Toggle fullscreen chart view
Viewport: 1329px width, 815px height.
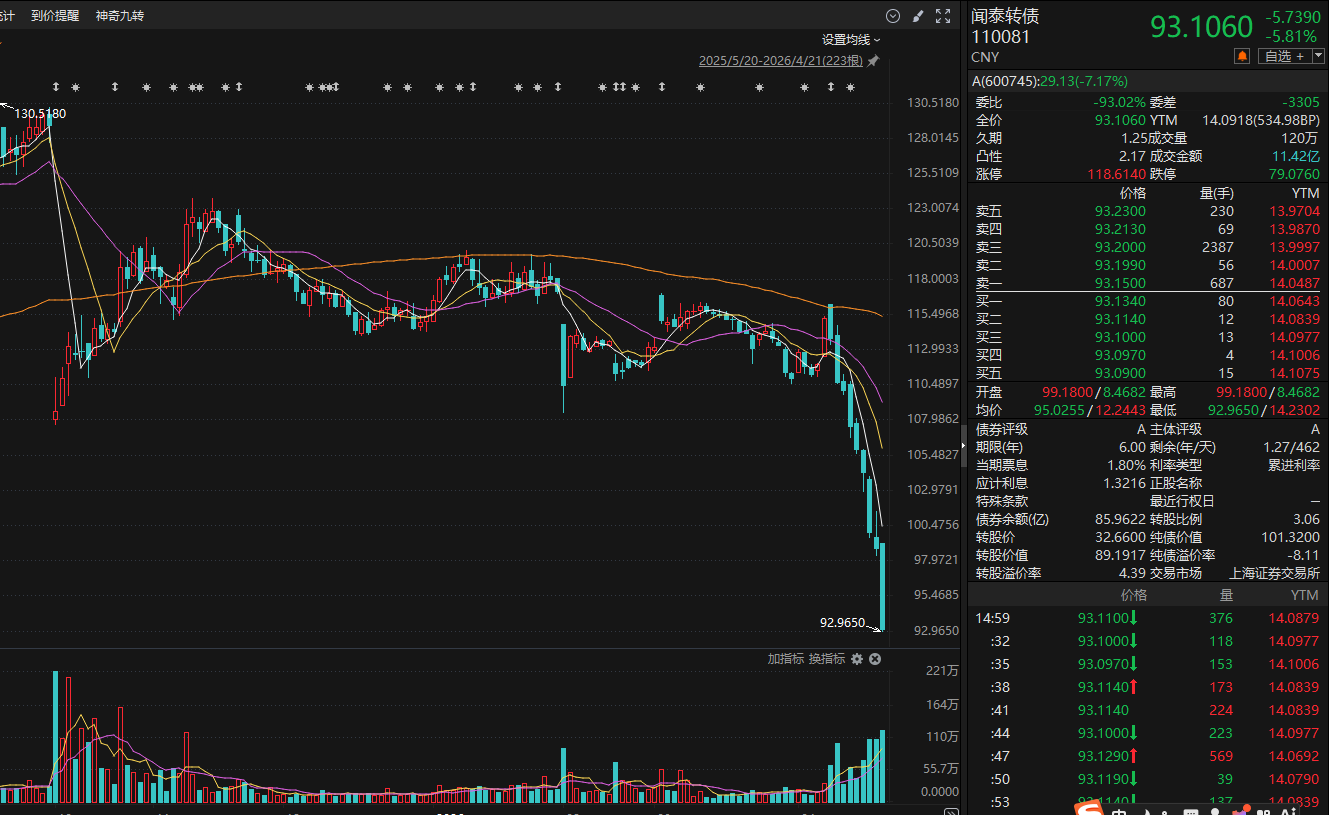pyautogui.click(x=942, y=16)
